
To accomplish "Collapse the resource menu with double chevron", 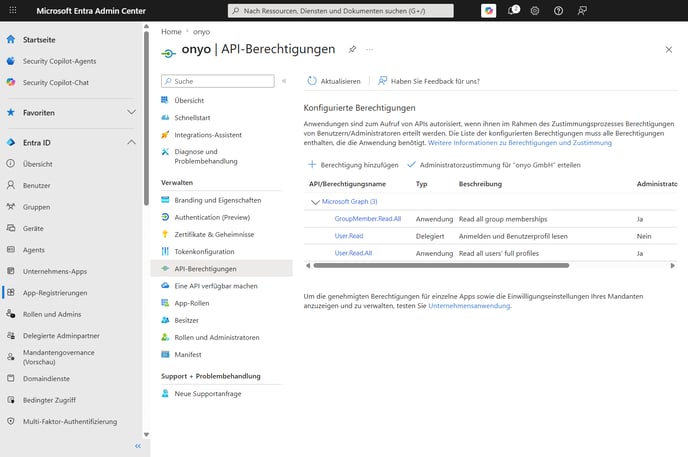I will (x=284, y=81).
